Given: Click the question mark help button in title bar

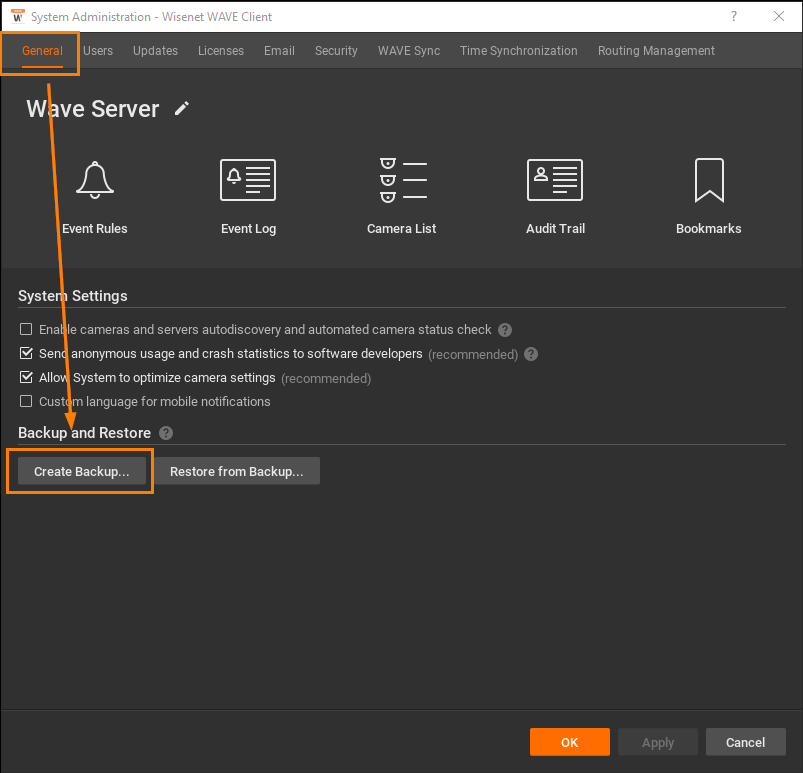Looking at the screenshot, I should 734,16.
